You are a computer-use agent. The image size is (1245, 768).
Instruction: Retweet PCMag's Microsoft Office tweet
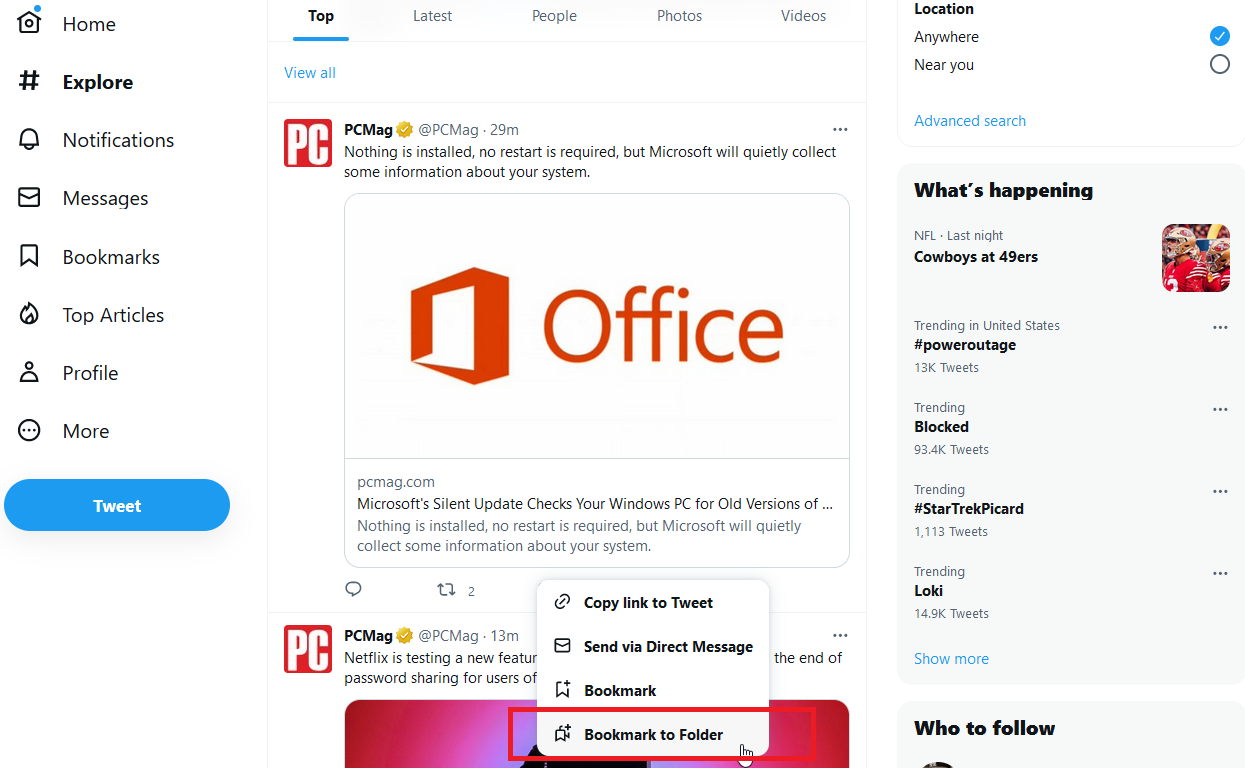[x=445, y=589]
